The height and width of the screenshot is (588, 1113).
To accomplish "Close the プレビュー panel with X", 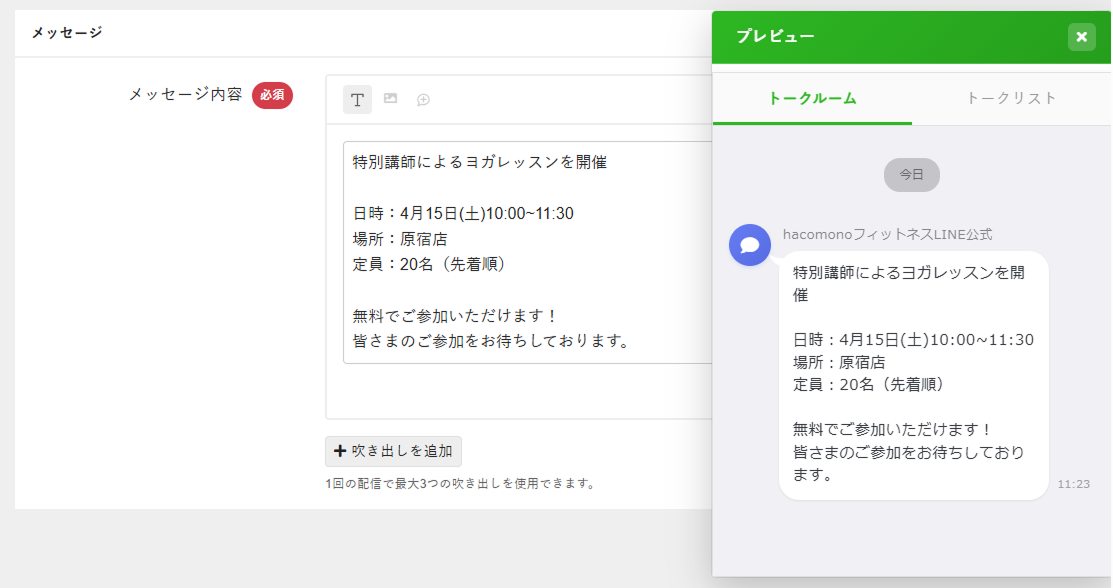I will (x=1081, y=37).
